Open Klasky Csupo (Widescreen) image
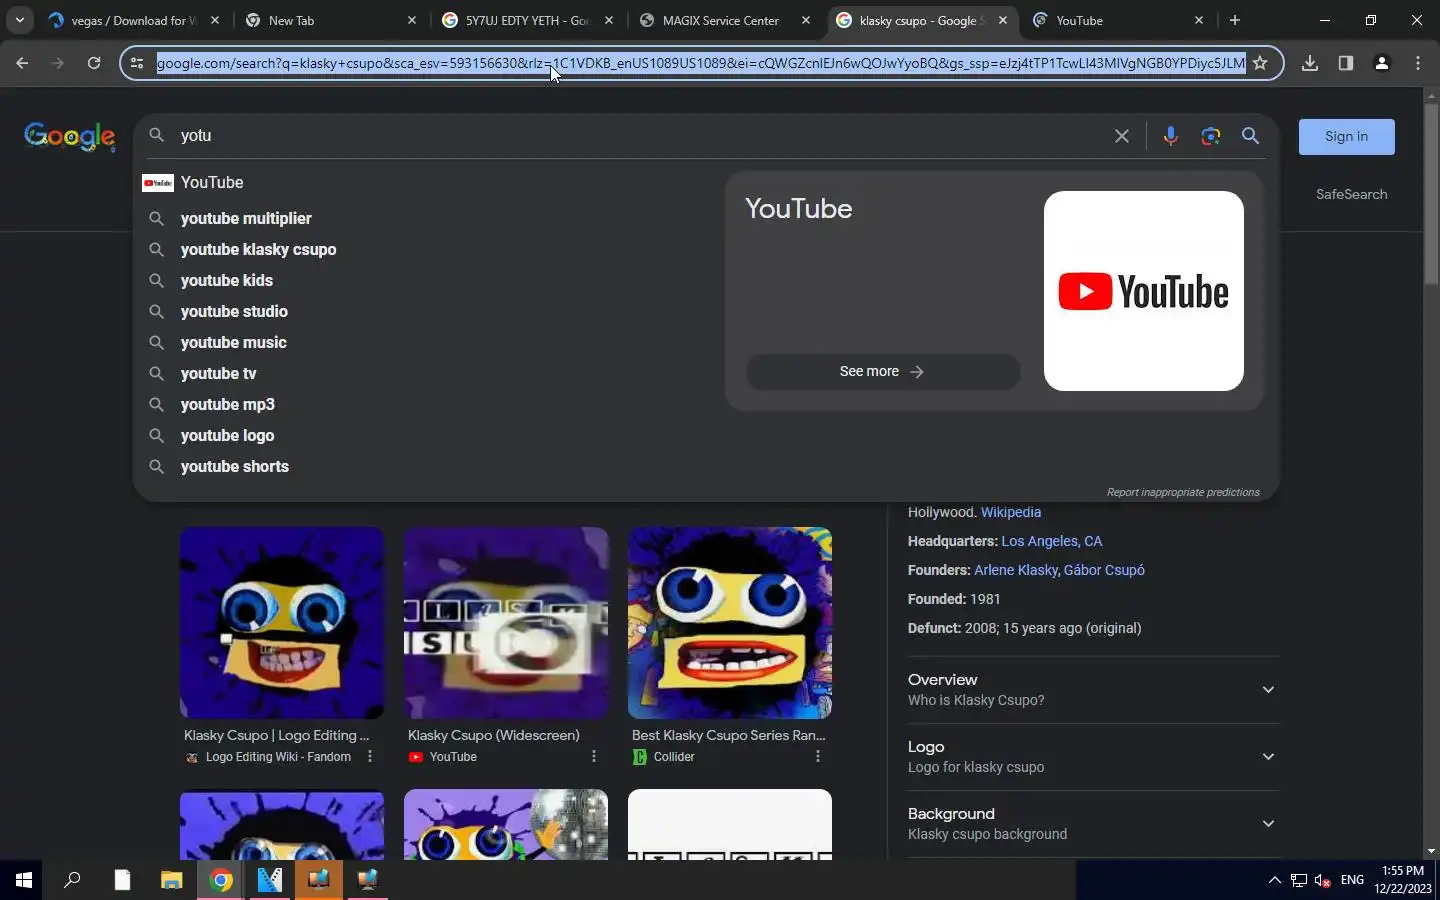 pyautogui.click(x=506, y=622)
